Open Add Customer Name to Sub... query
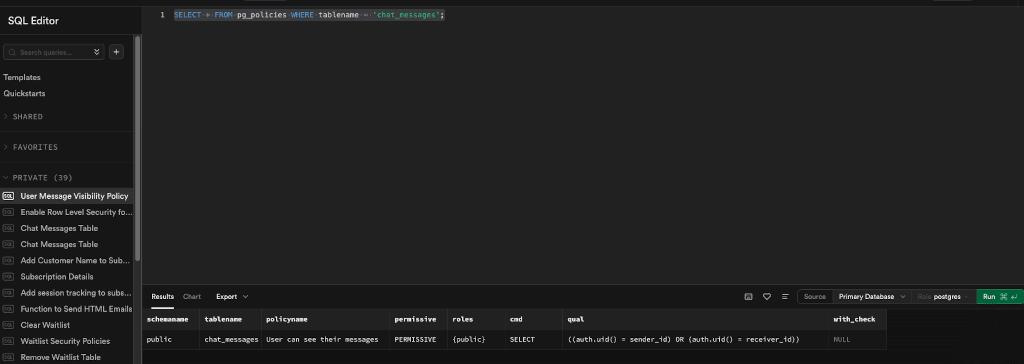1024x364 pixels. pos(67,261)
